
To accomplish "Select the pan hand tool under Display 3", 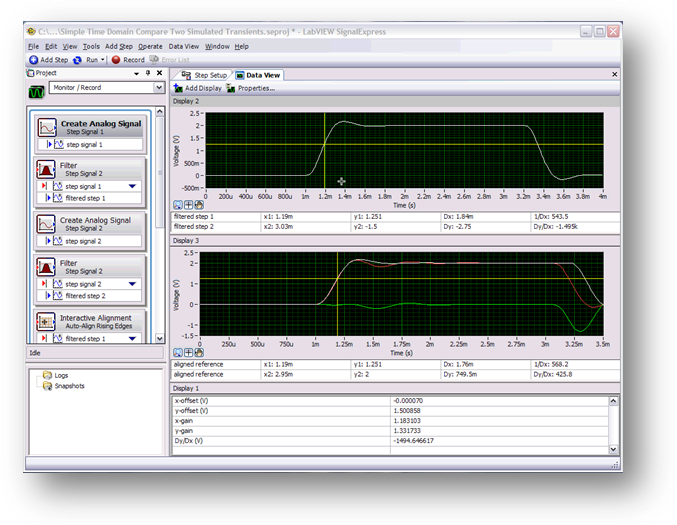I will pos(199,352).
